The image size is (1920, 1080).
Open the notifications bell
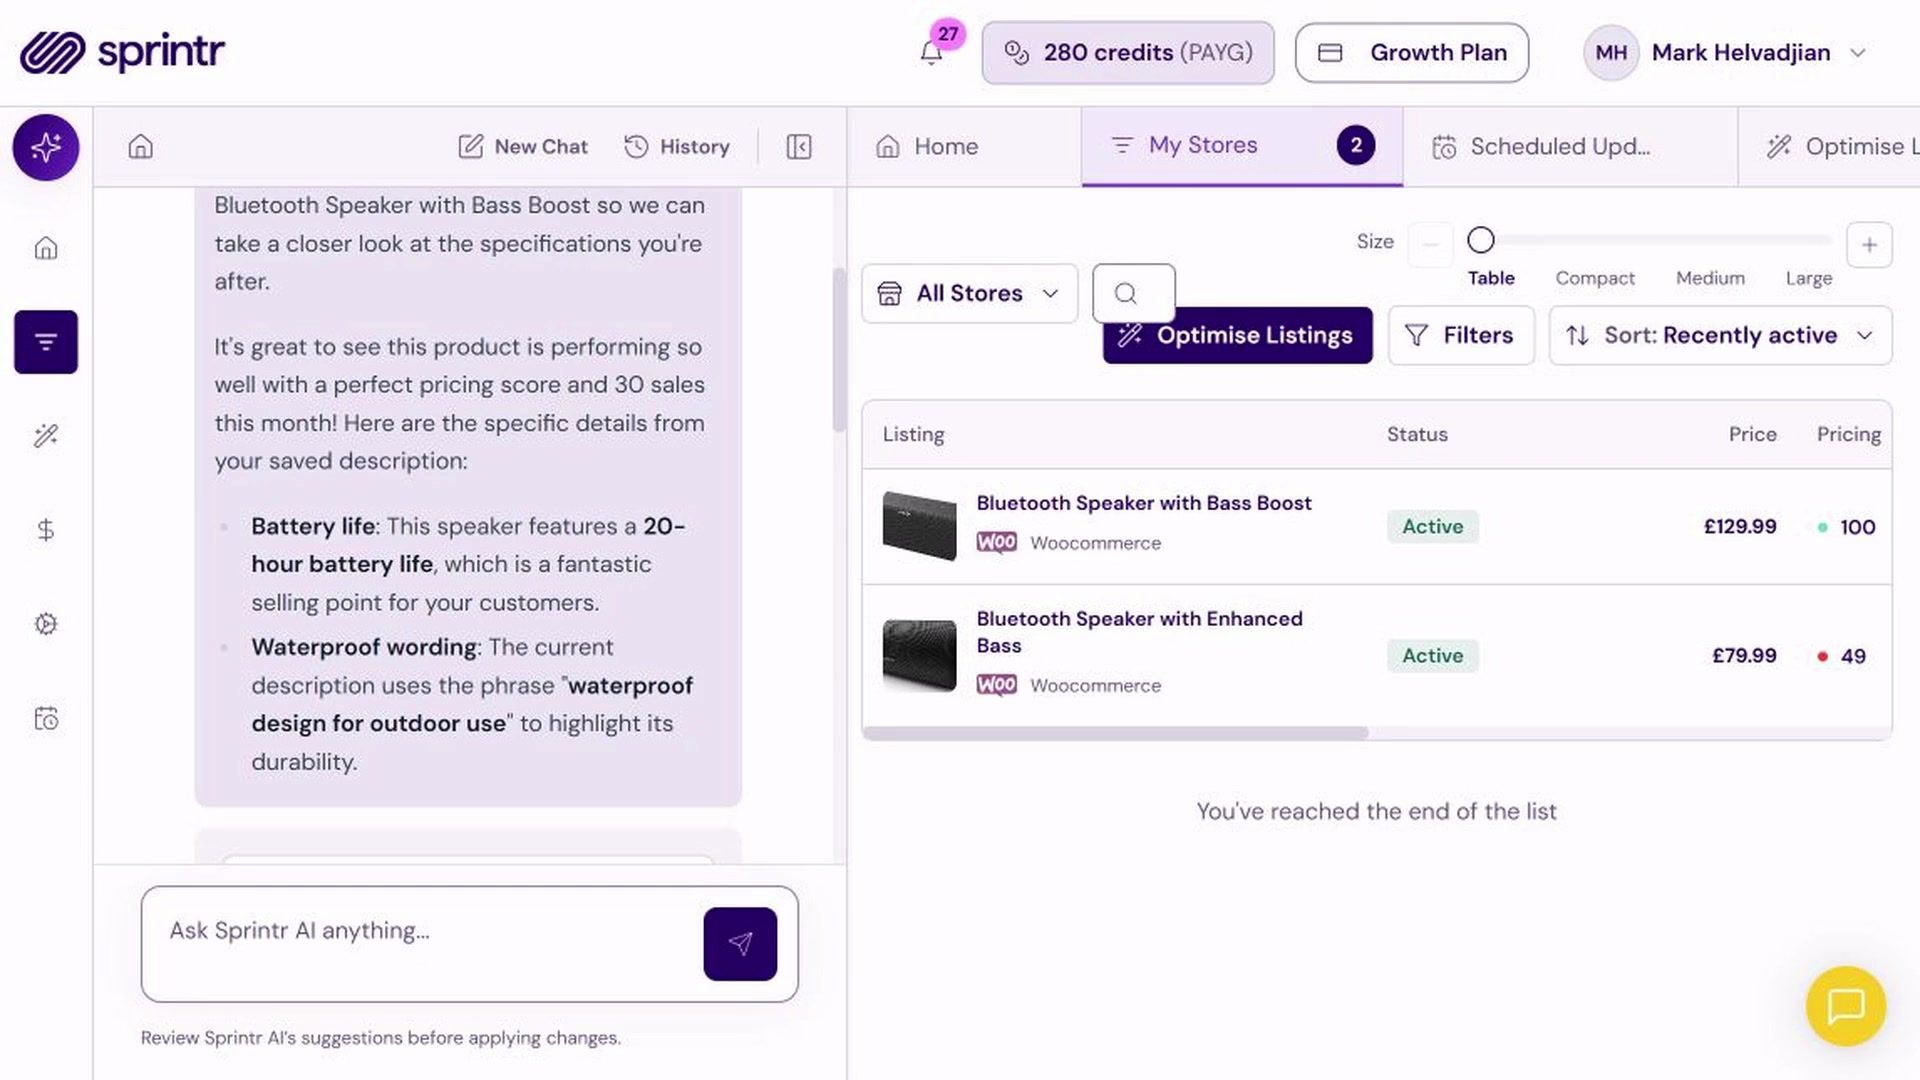click(x=931, y=53)
